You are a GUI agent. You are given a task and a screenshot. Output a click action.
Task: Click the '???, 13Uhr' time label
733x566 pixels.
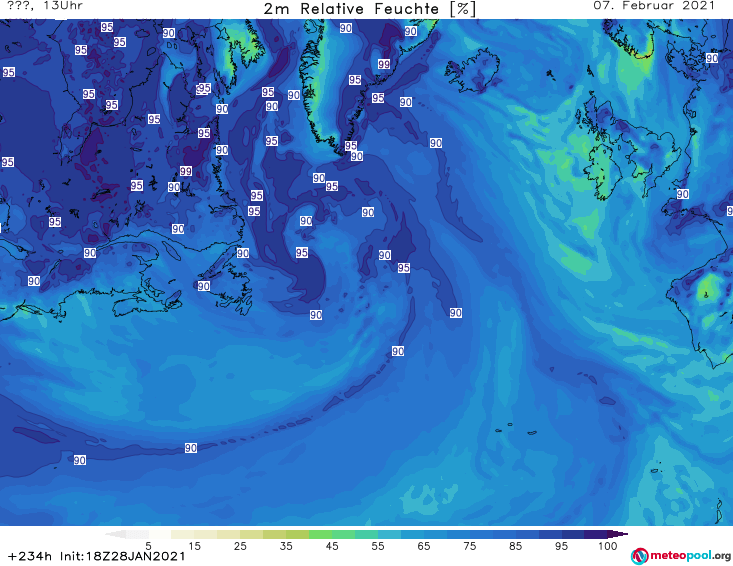[45, 6]
